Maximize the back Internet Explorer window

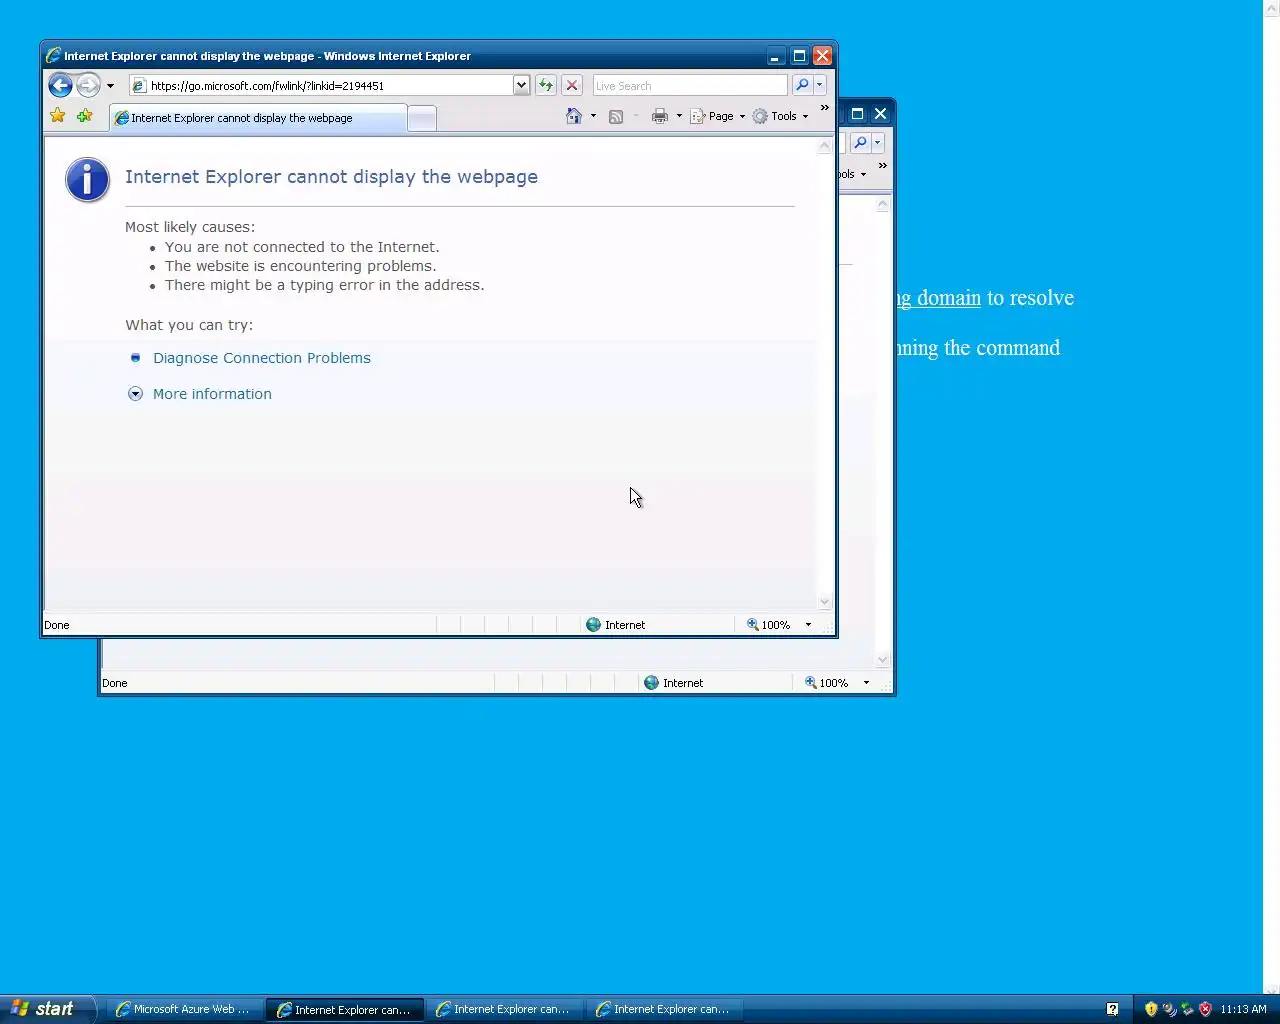857,114
